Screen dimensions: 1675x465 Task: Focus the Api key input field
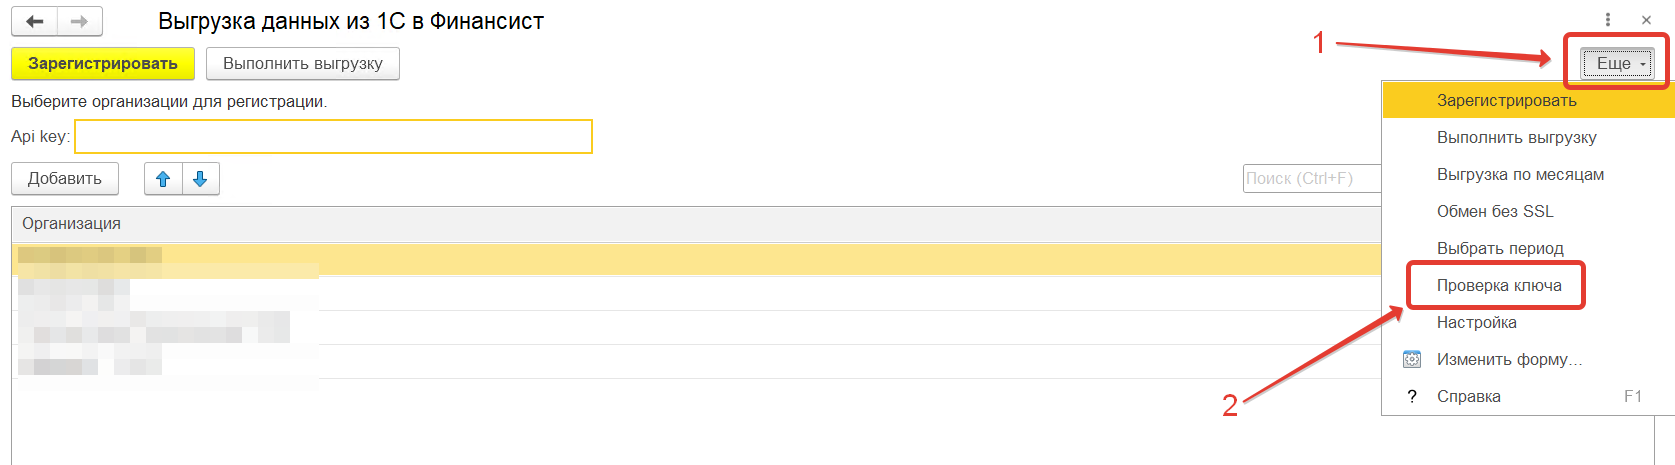(333, 137)
